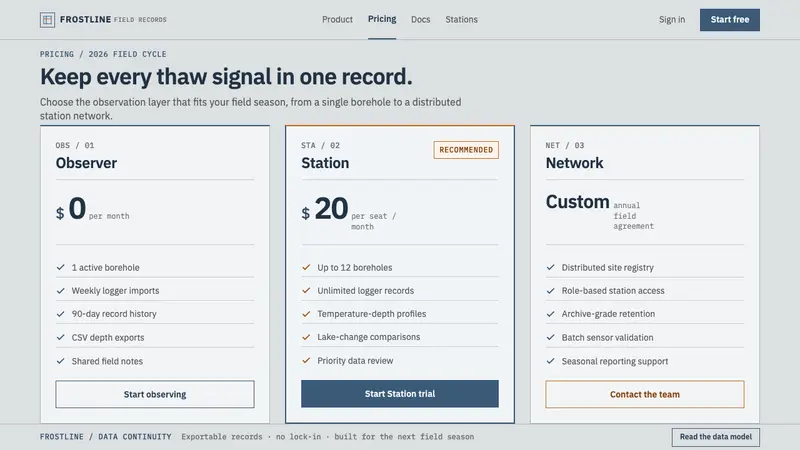Screen dimensions: 800x450
Task: Click checkmark beside Archive-grade retention
Action: pyautogui.click(x=551, y=314)
